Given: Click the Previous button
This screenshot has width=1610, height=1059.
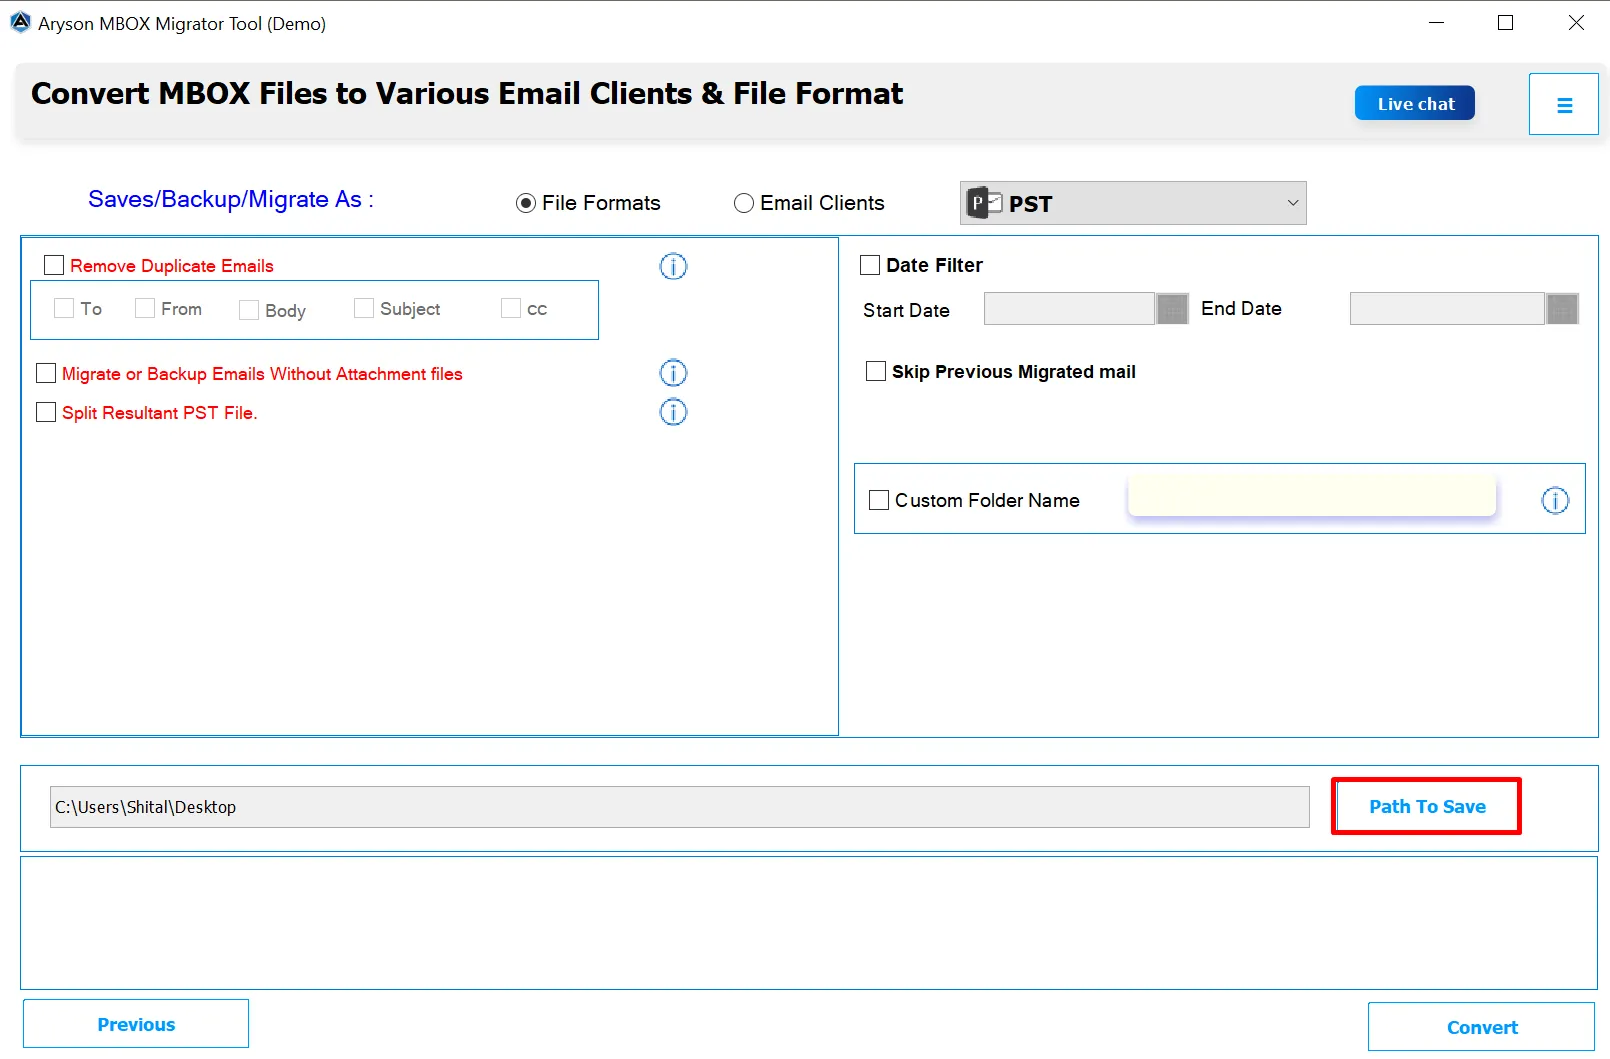Looking at the screenshot, I should pos(136,1023).
